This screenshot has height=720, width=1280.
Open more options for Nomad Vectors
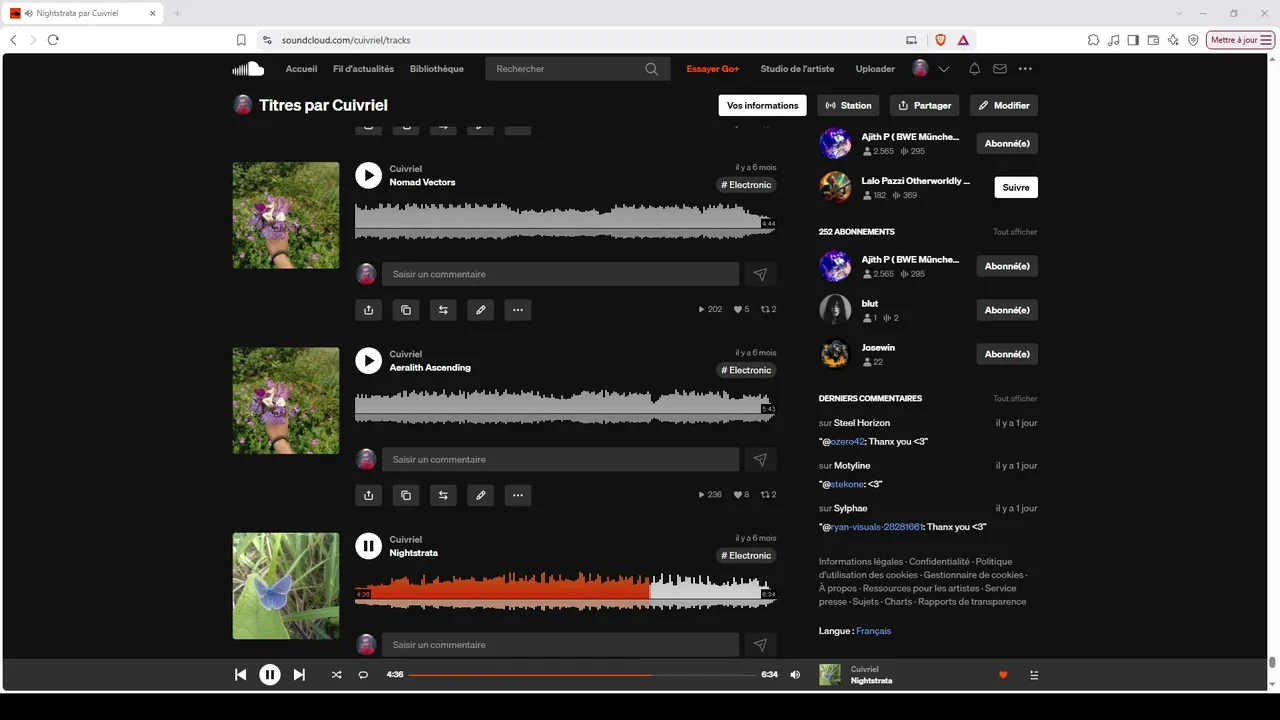[517, 310]
